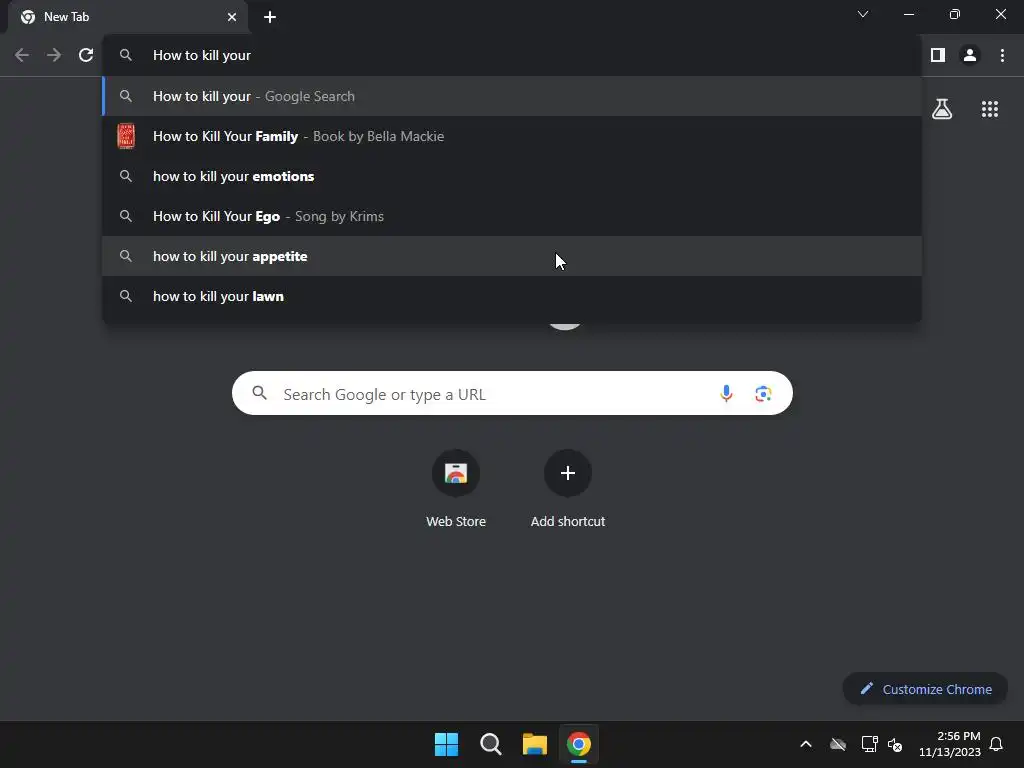Click the back navigation arrow

click(22, 56)
